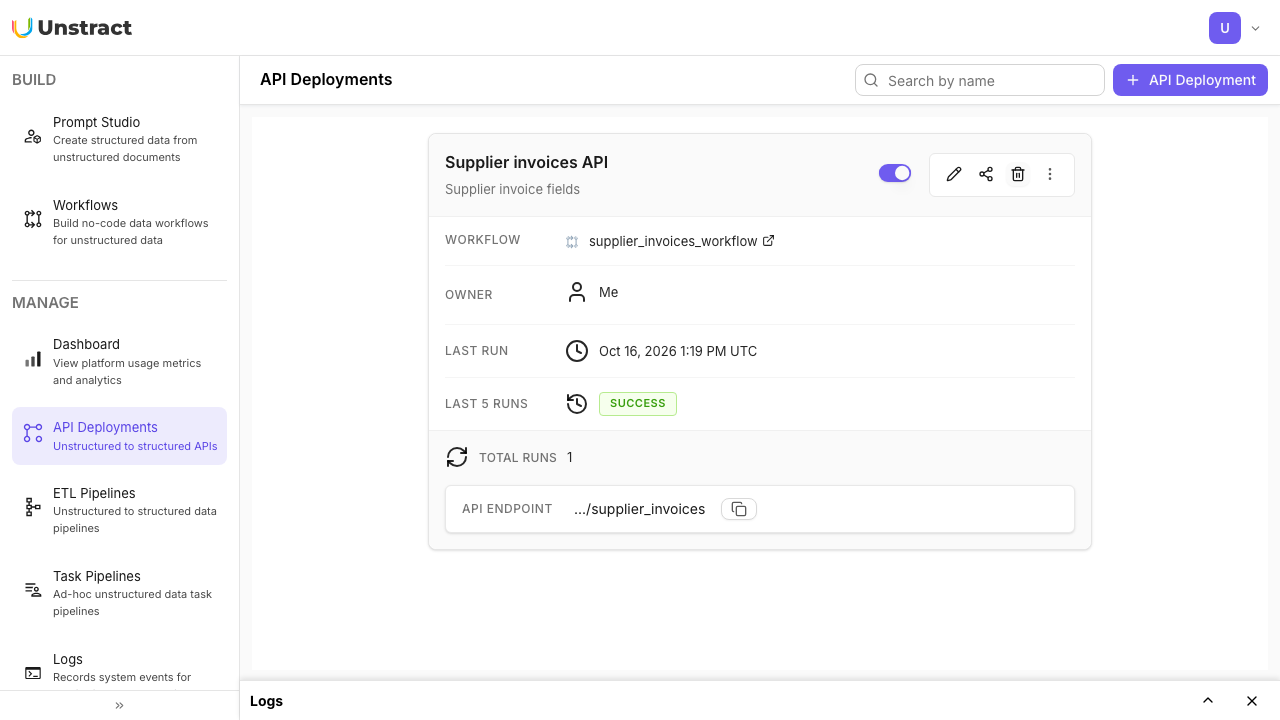Select API Deployments in the sidebar
1280x720 pixels.
tap(120, 436)
